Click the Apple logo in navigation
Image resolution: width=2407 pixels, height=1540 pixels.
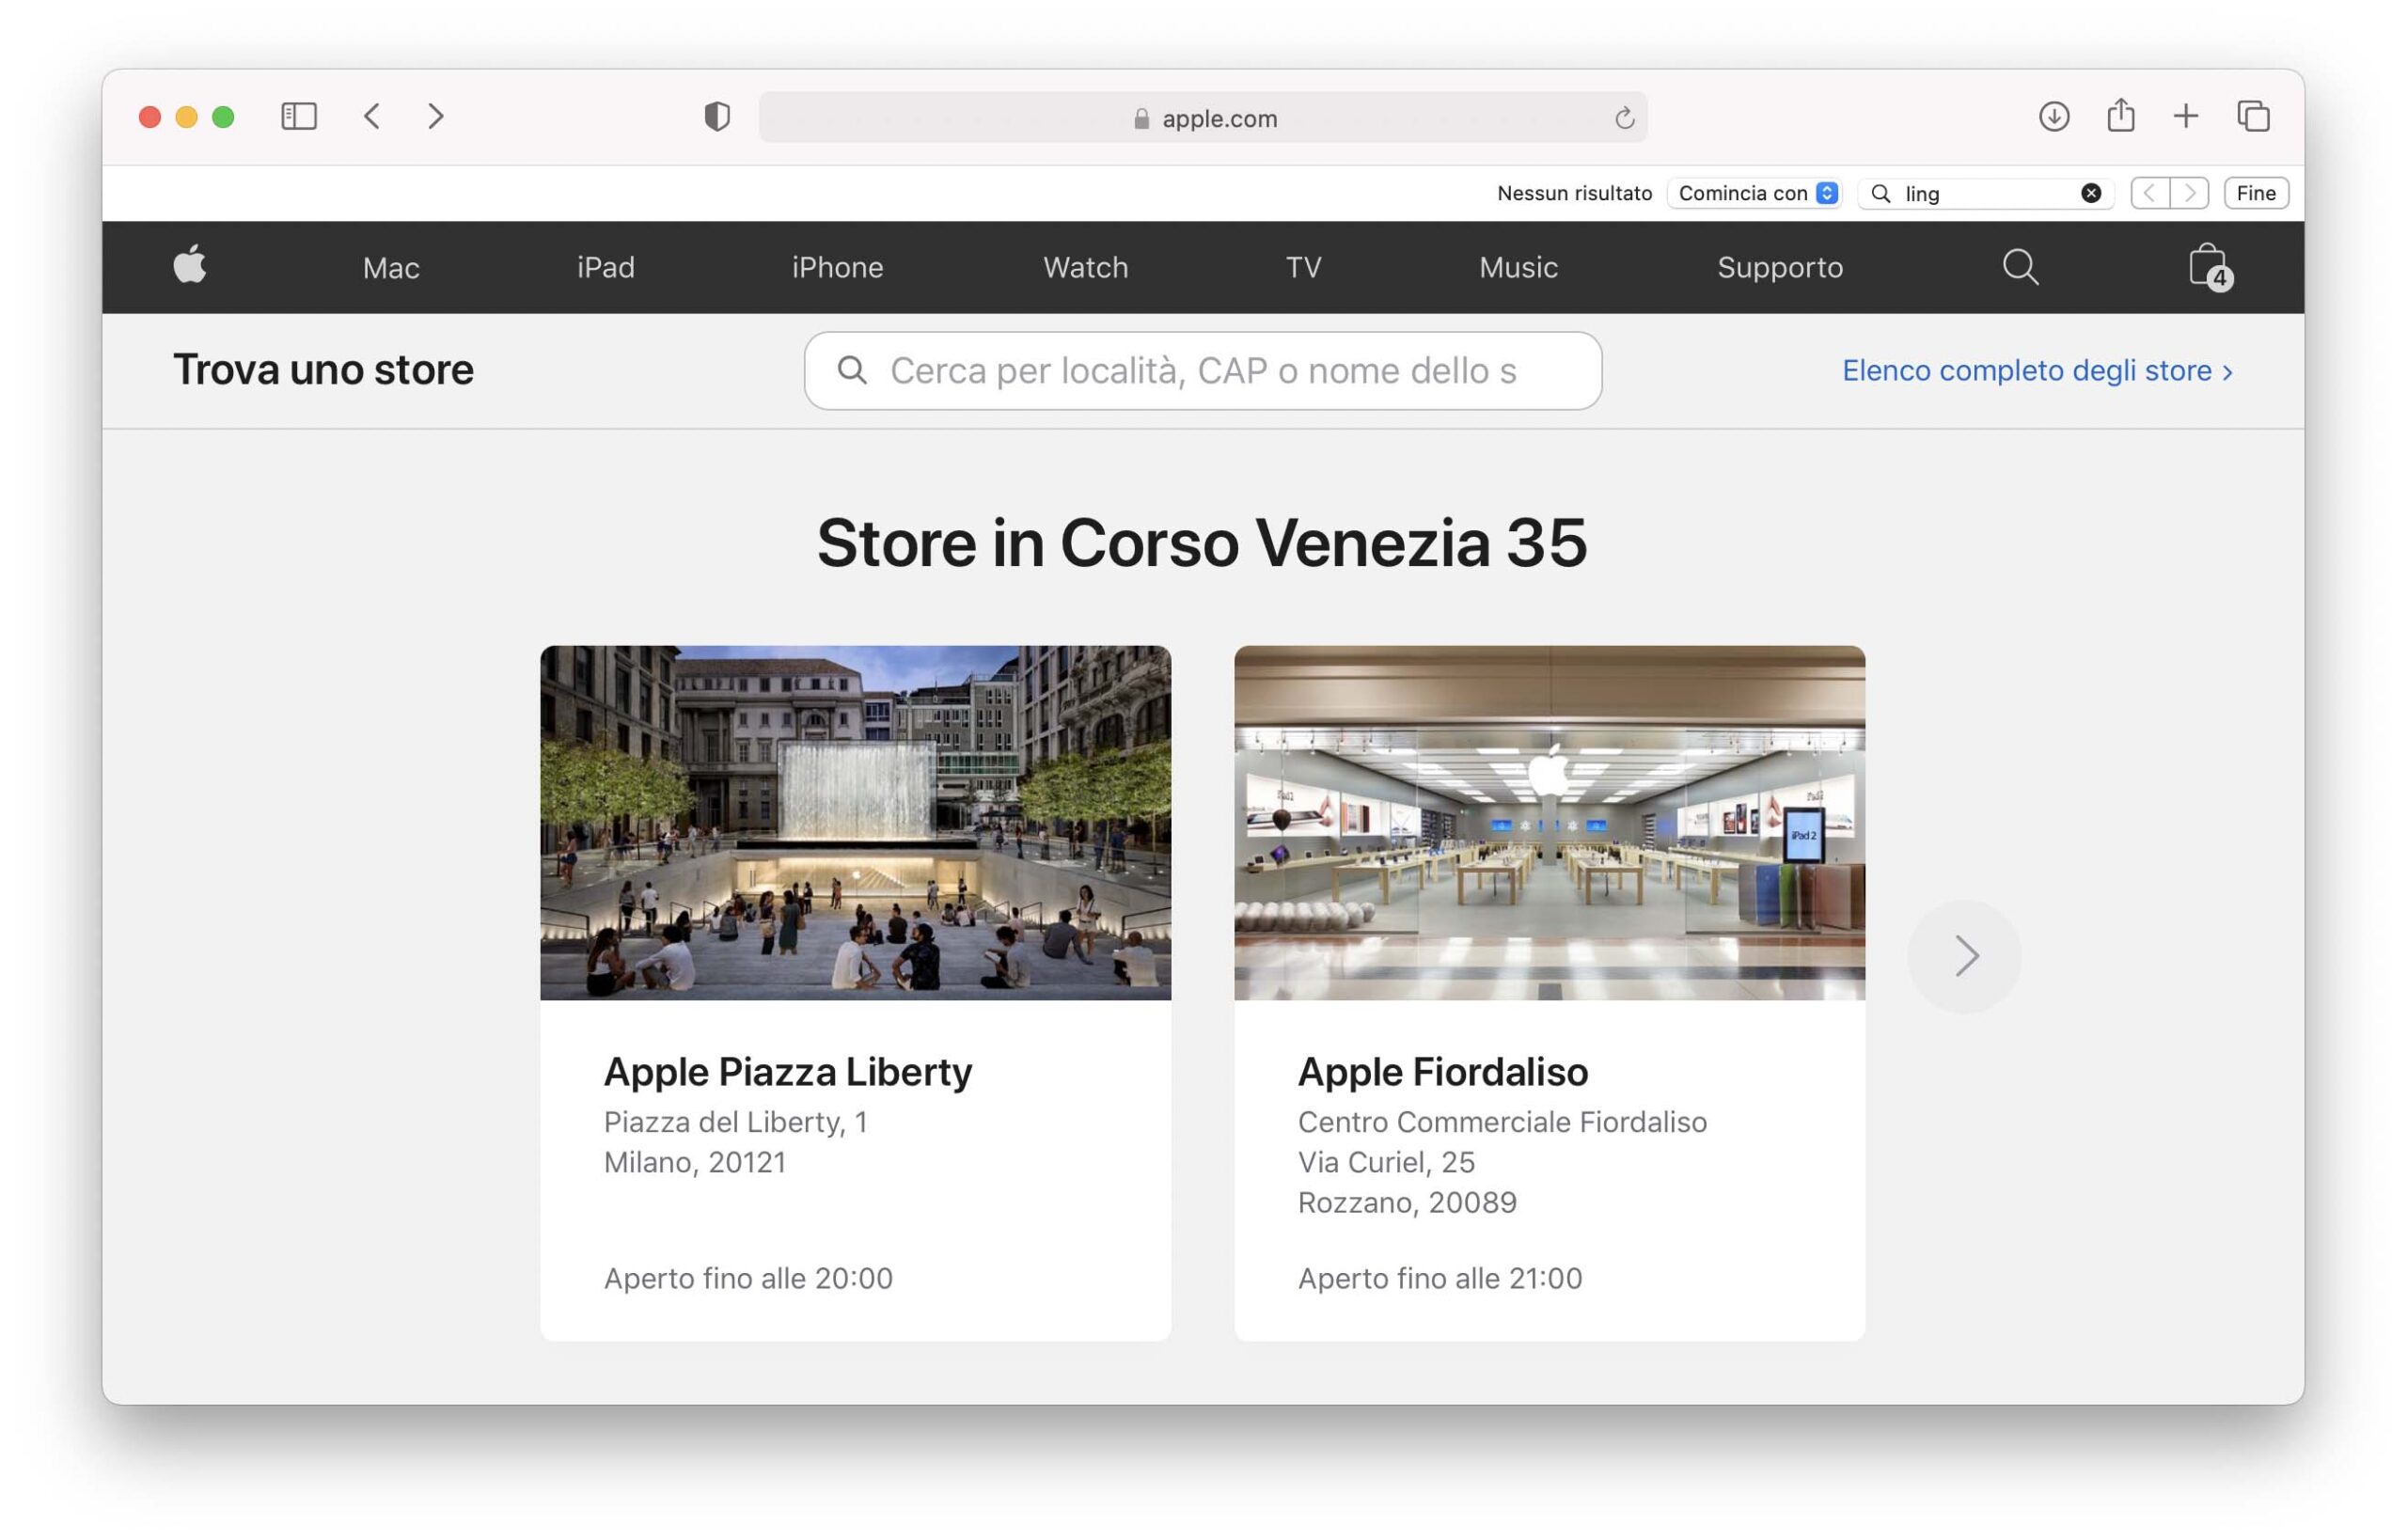(189, 266)
